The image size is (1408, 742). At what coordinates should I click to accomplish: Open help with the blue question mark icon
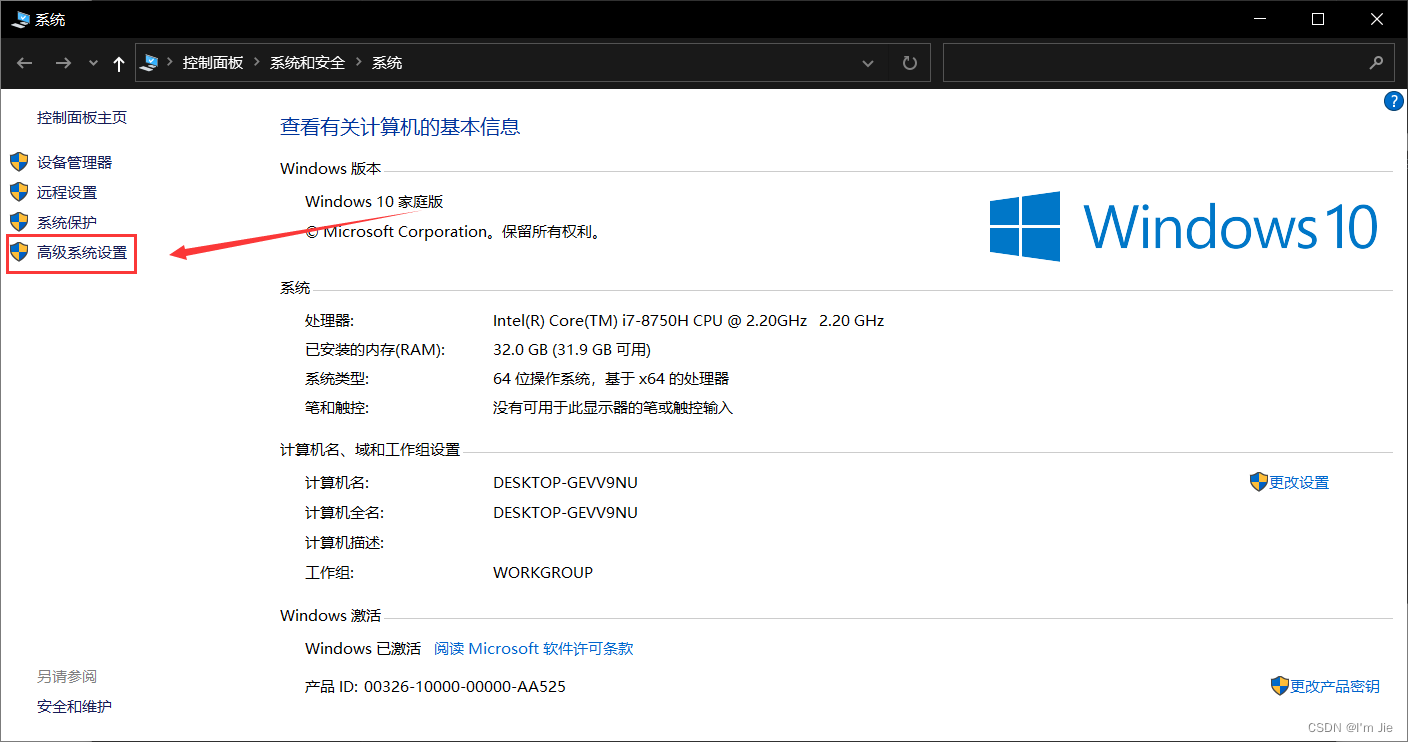1394,101
